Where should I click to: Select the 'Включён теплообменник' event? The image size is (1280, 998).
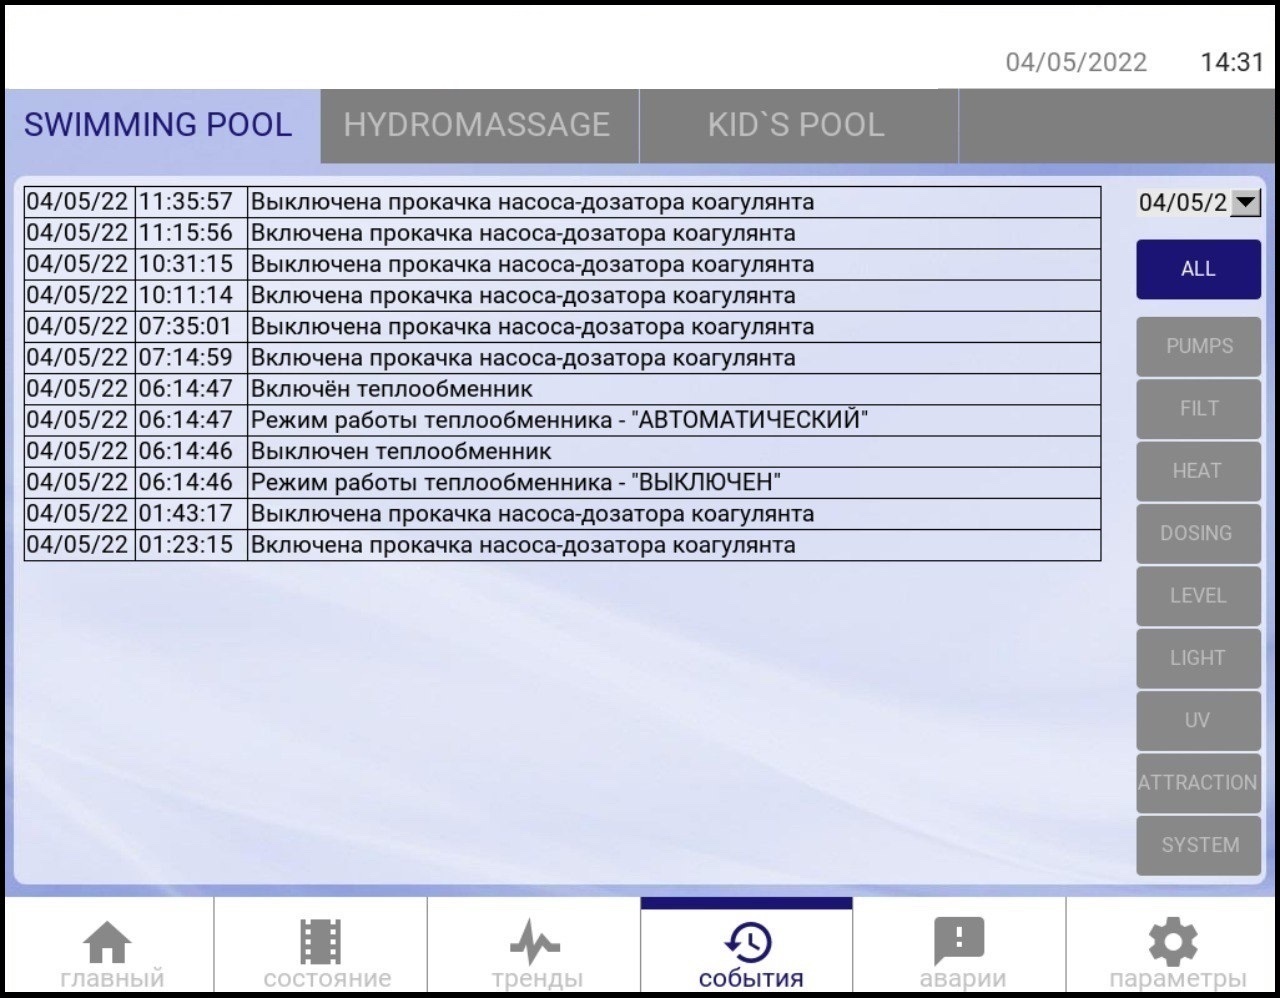tap(392, 389)
